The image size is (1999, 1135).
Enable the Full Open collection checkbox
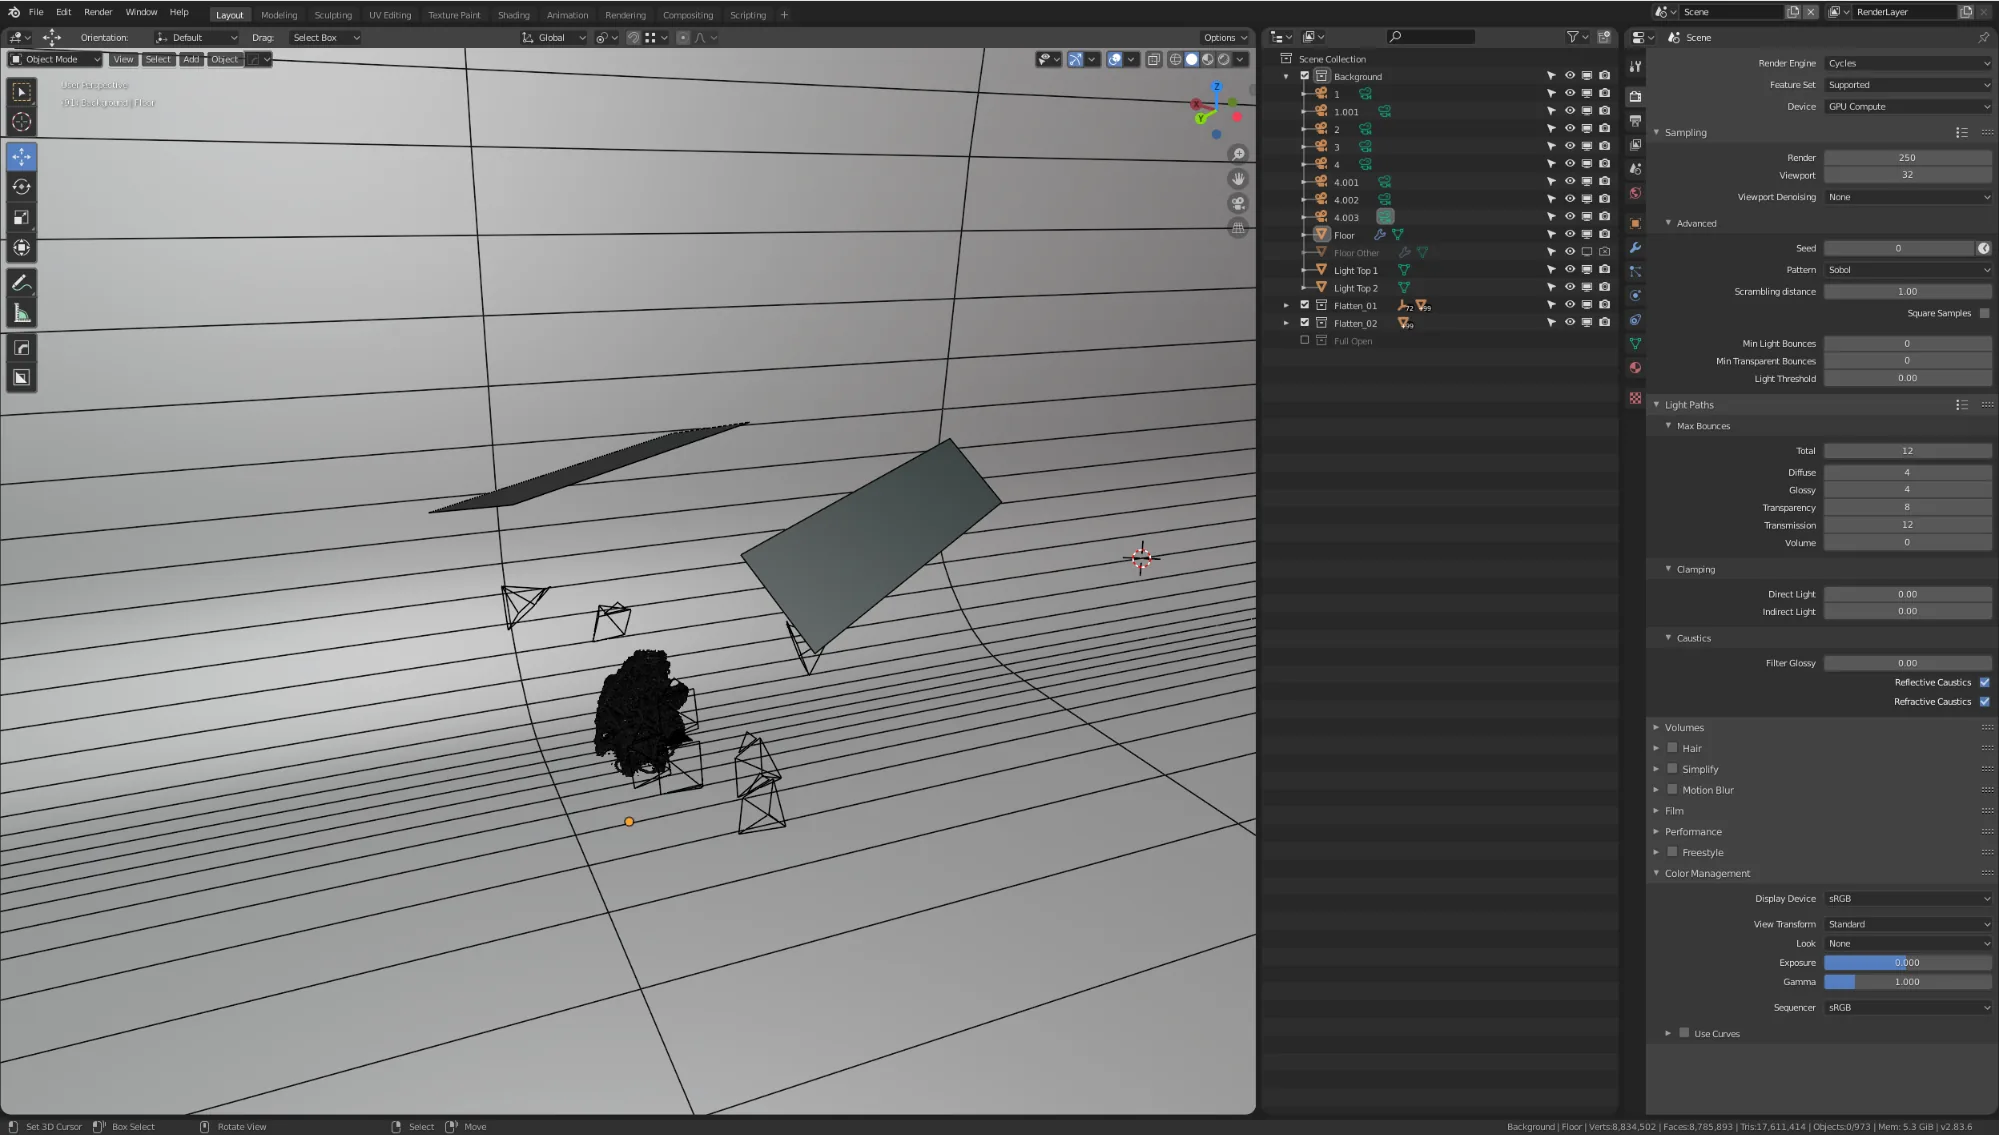pos(1304,341)
